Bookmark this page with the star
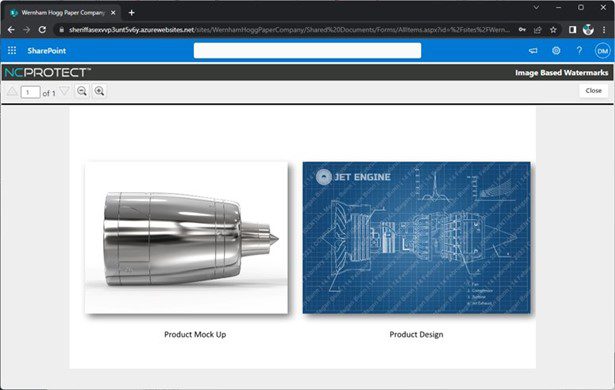 553,30
